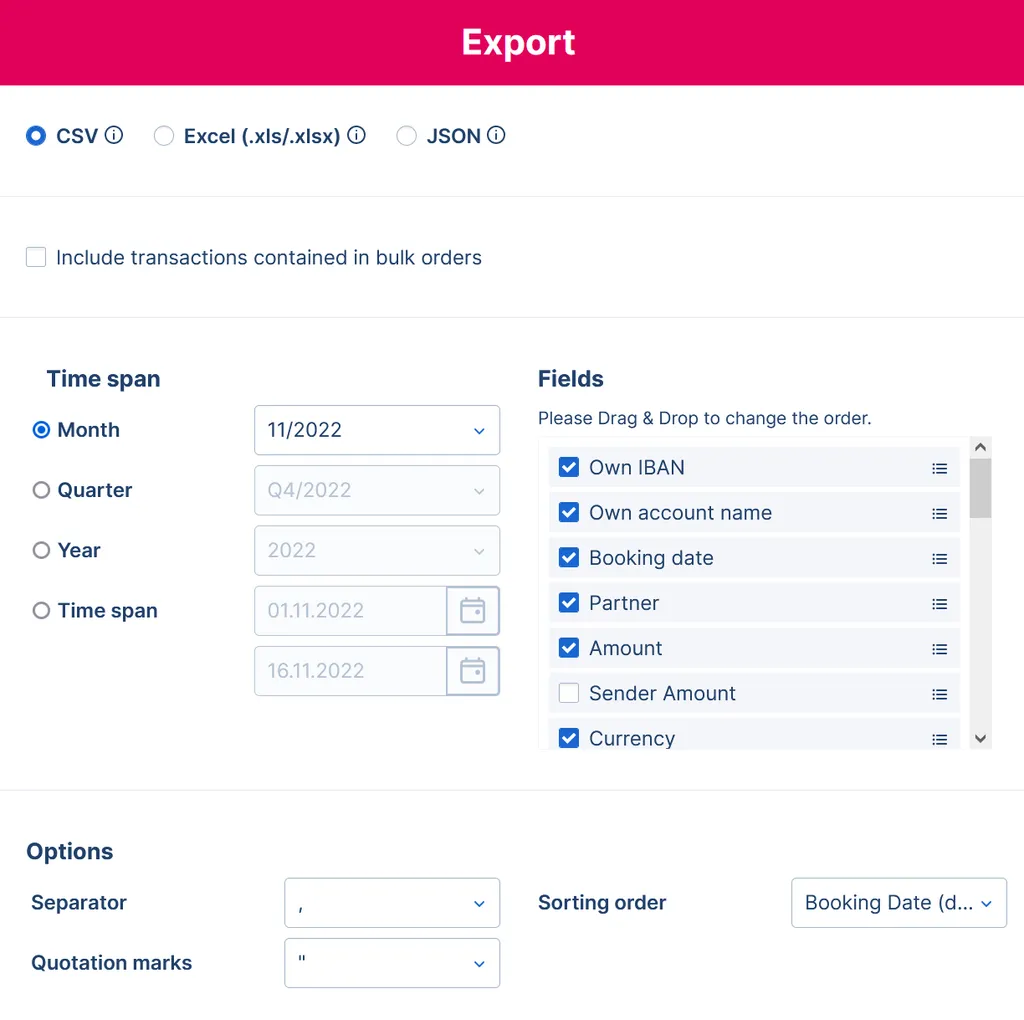Enable Include transactions contained in bulk orders
The image size is (1024, 1020).
coord(36,257)
